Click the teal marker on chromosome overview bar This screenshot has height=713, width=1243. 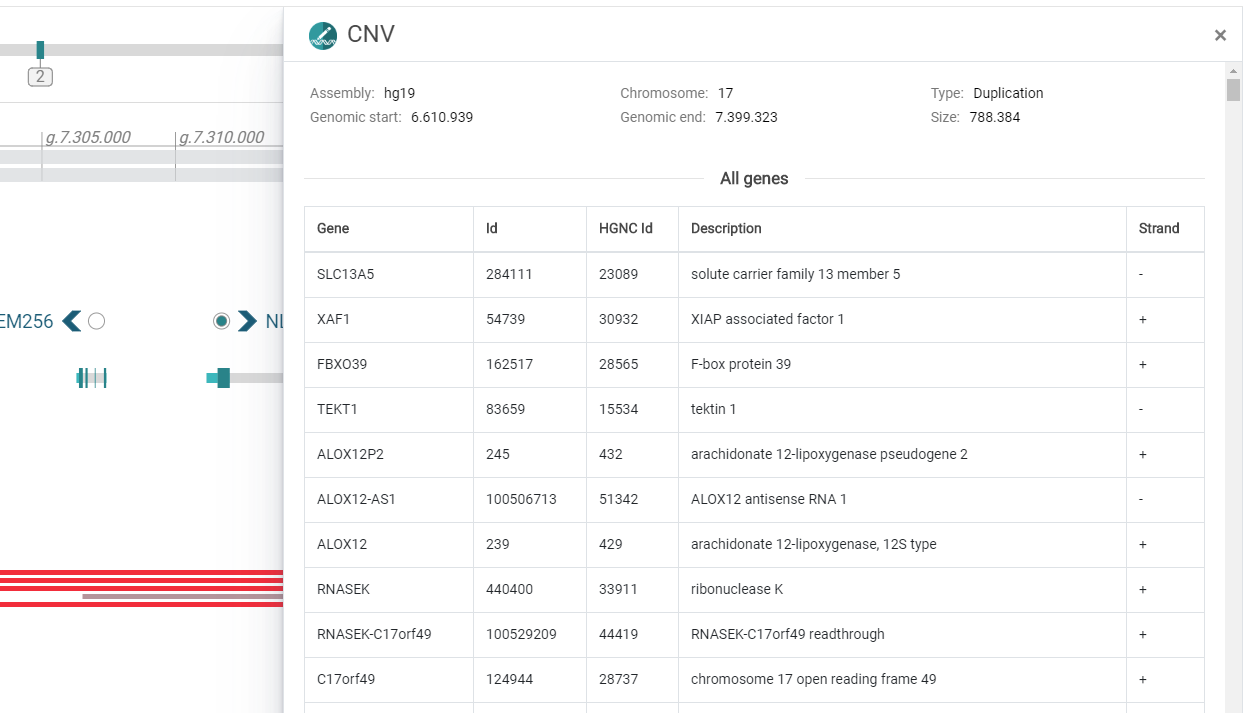(40, 49)
